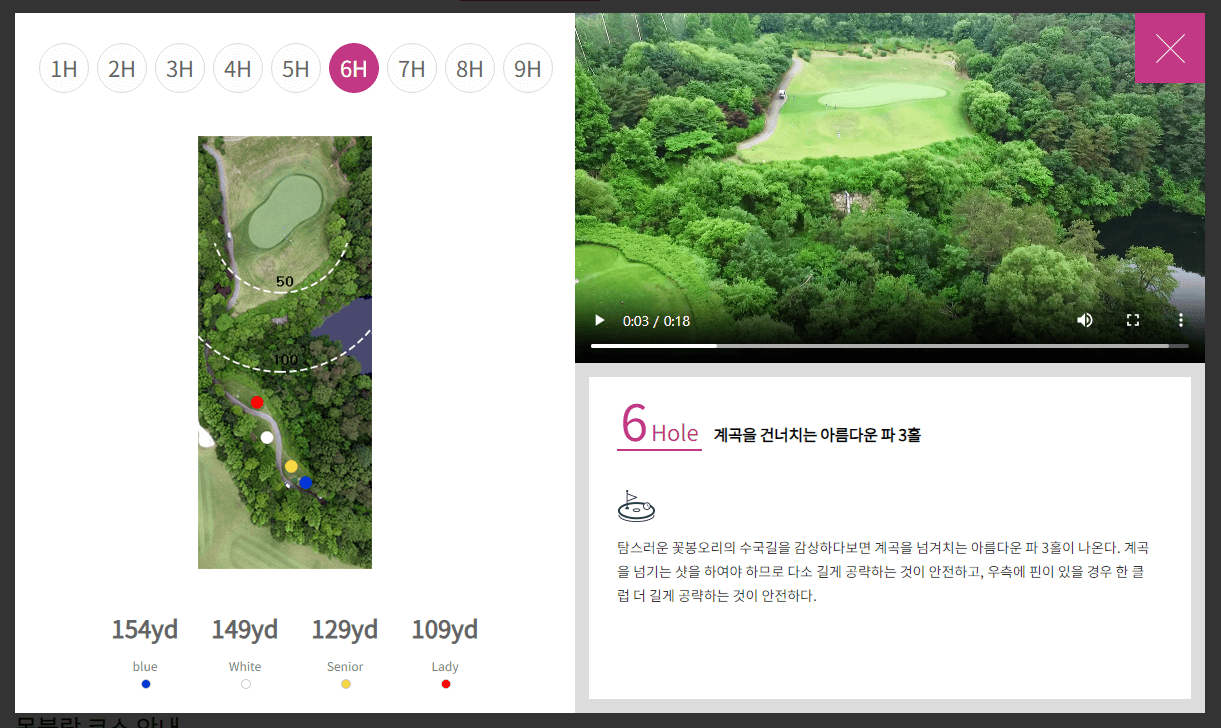This screenshot has height=728, width=1221.
Task: Click the yellow Senior tee dot marker
Action: pos(345,683)
